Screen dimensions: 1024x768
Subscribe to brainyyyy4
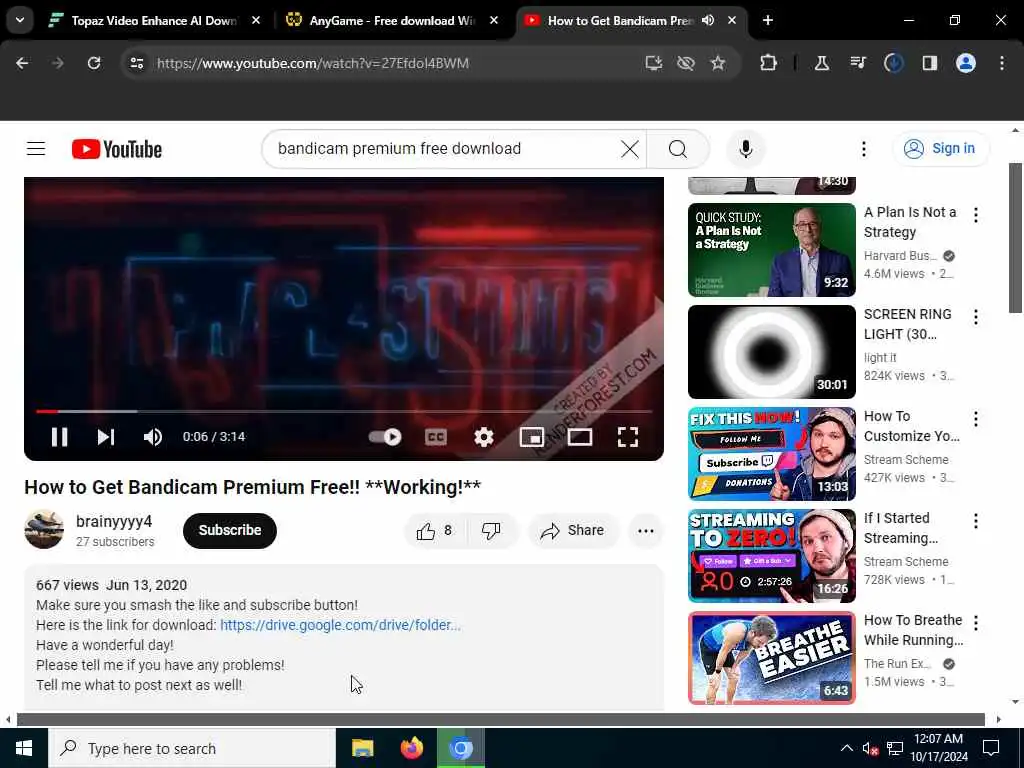click(x=230, y=530)
